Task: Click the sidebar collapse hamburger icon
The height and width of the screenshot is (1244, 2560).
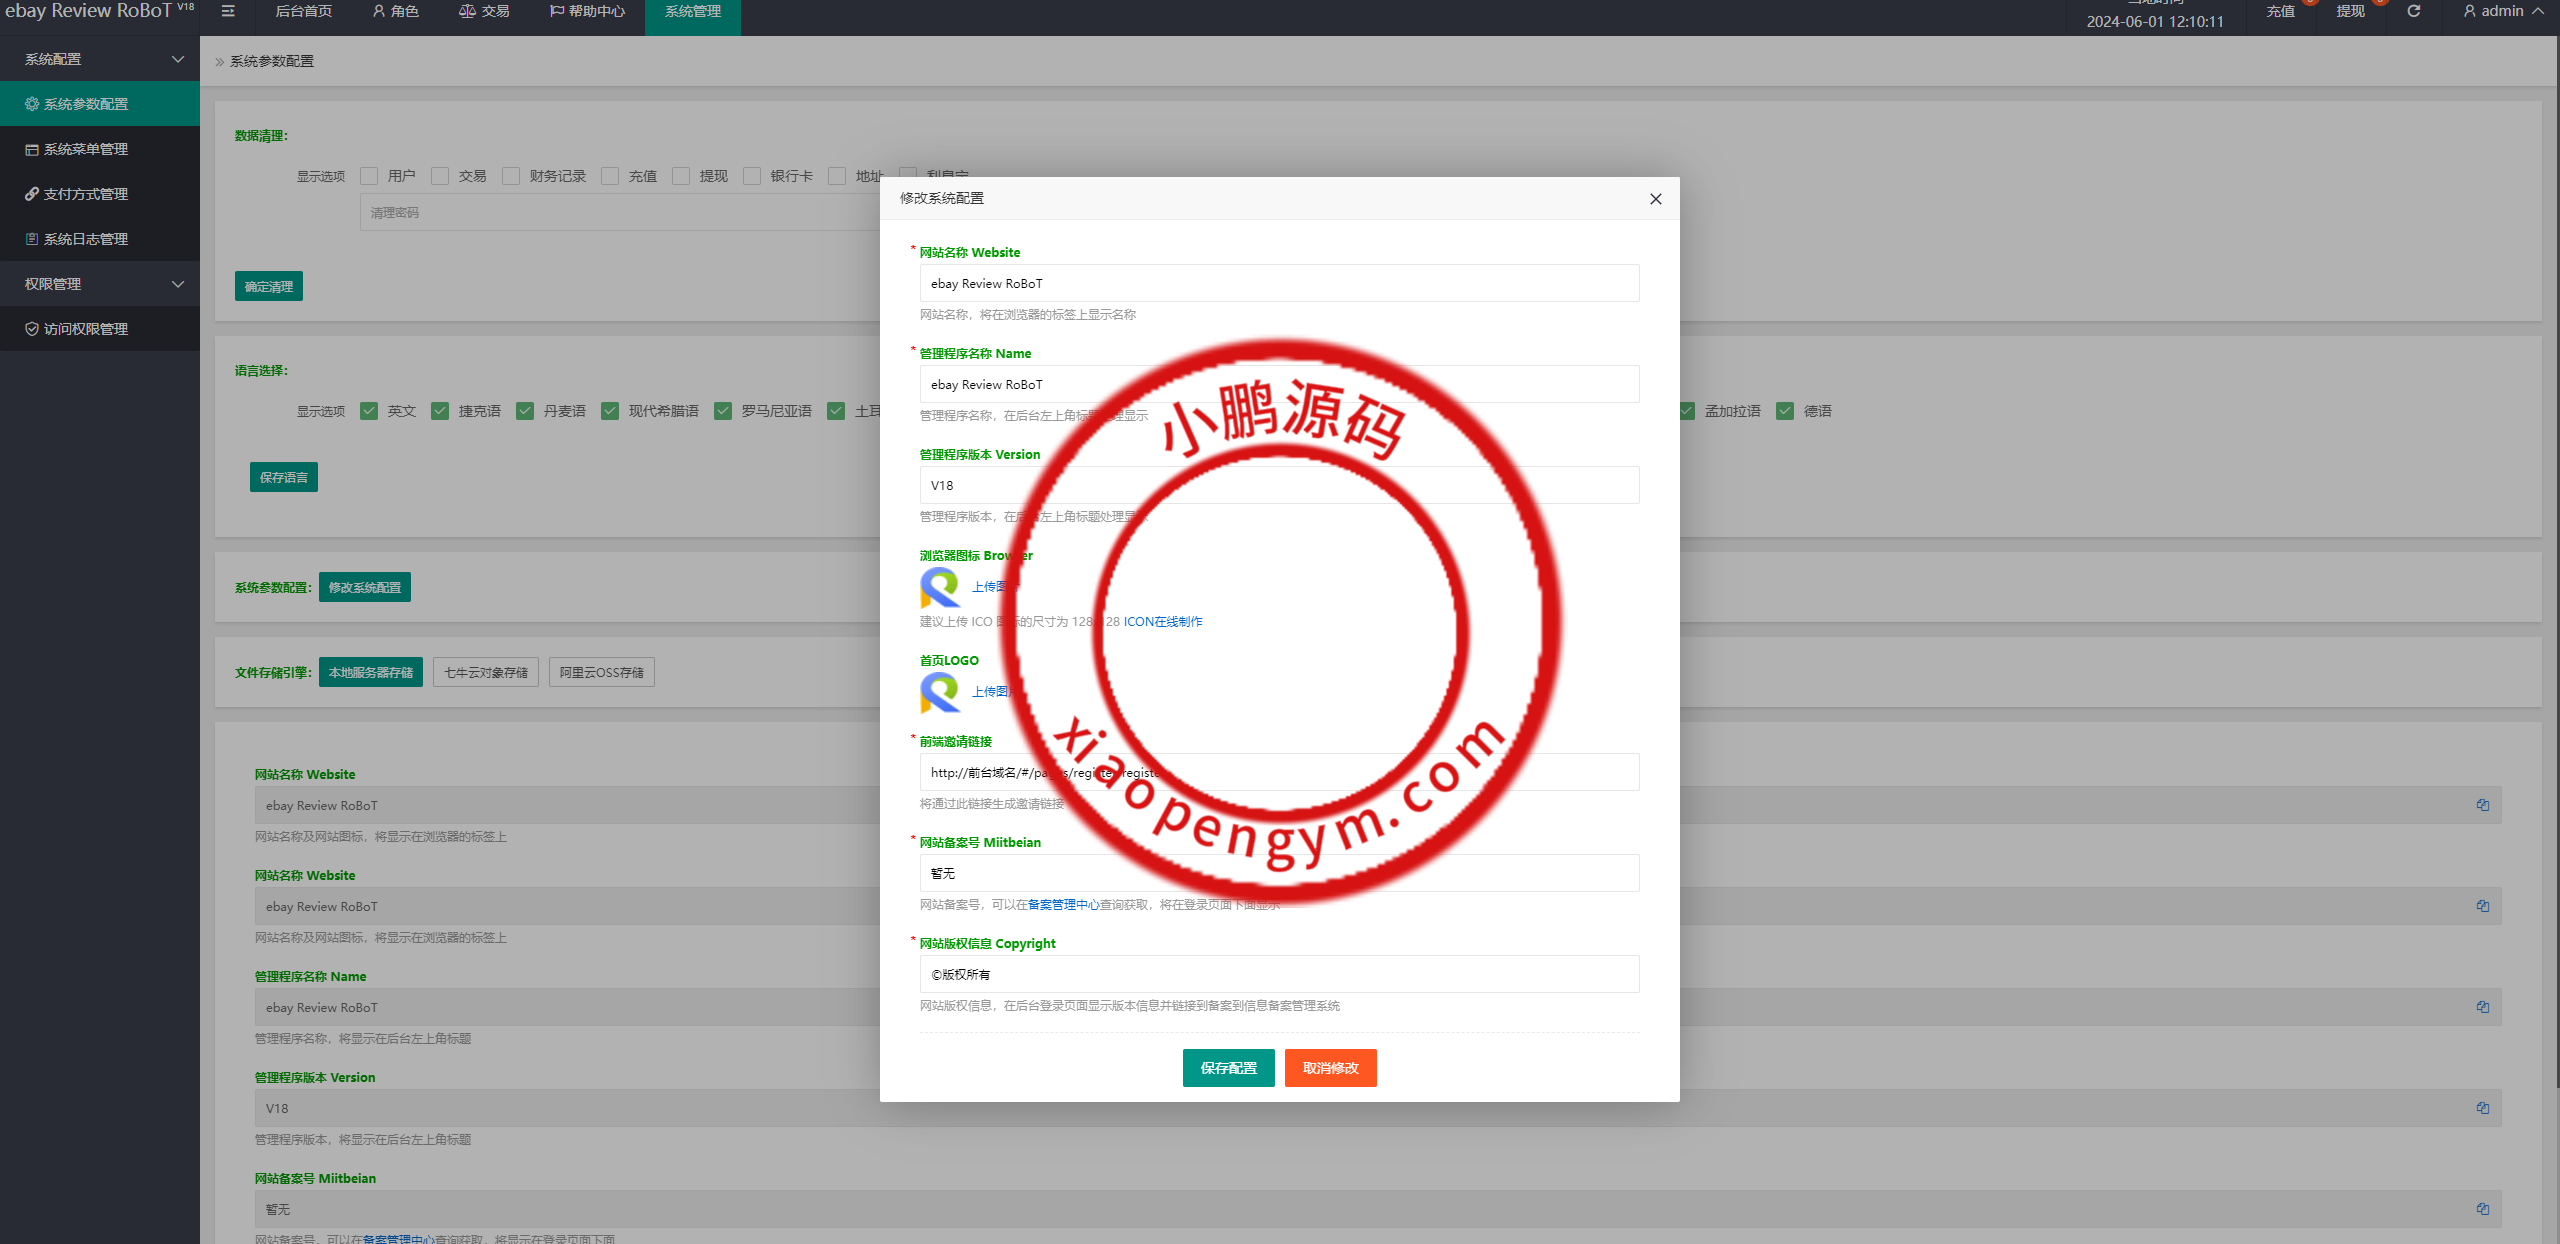Action: pos(228,11)
